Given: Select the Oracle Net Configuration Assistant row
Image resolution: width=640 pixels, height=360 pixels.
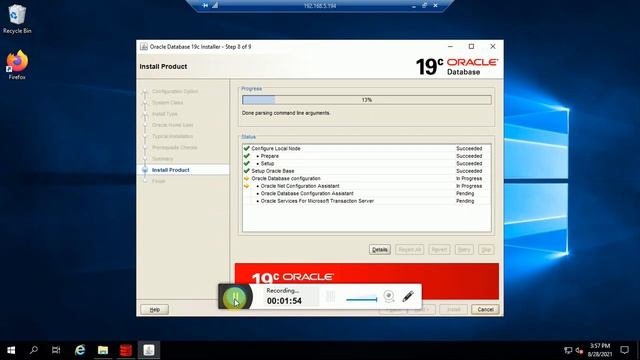Looking at the screenshot, I should (x=367, y=186).
